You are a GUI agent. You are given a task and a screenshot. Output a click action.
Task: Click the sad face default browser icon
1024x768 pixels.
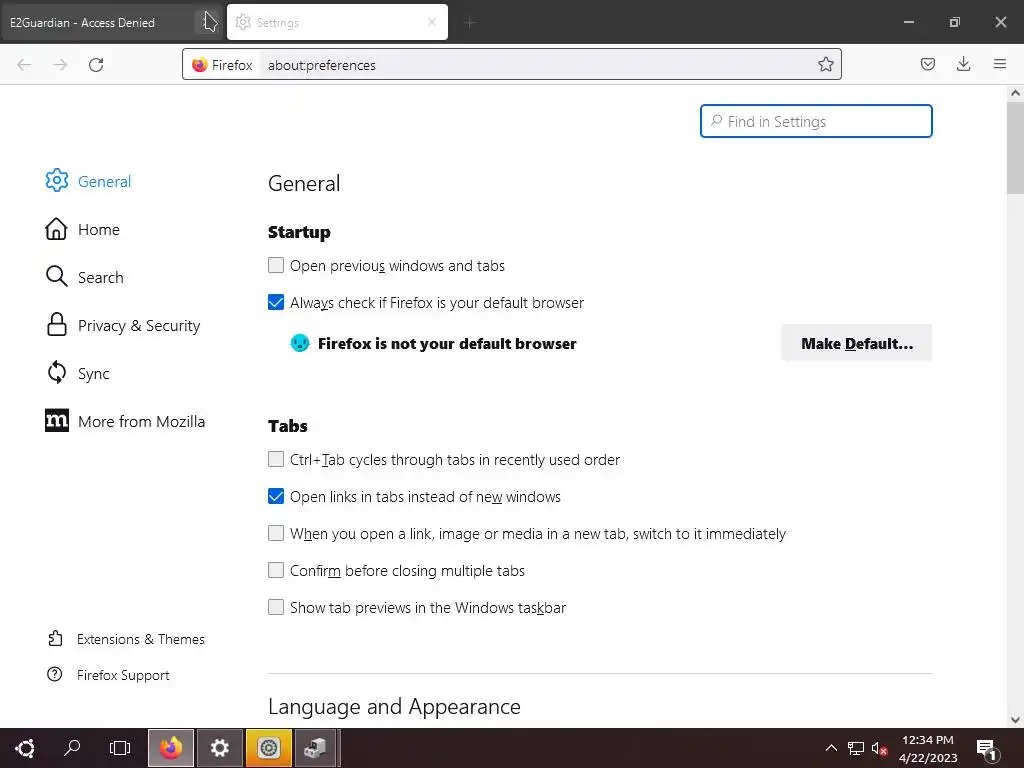(x=300, y=343)
